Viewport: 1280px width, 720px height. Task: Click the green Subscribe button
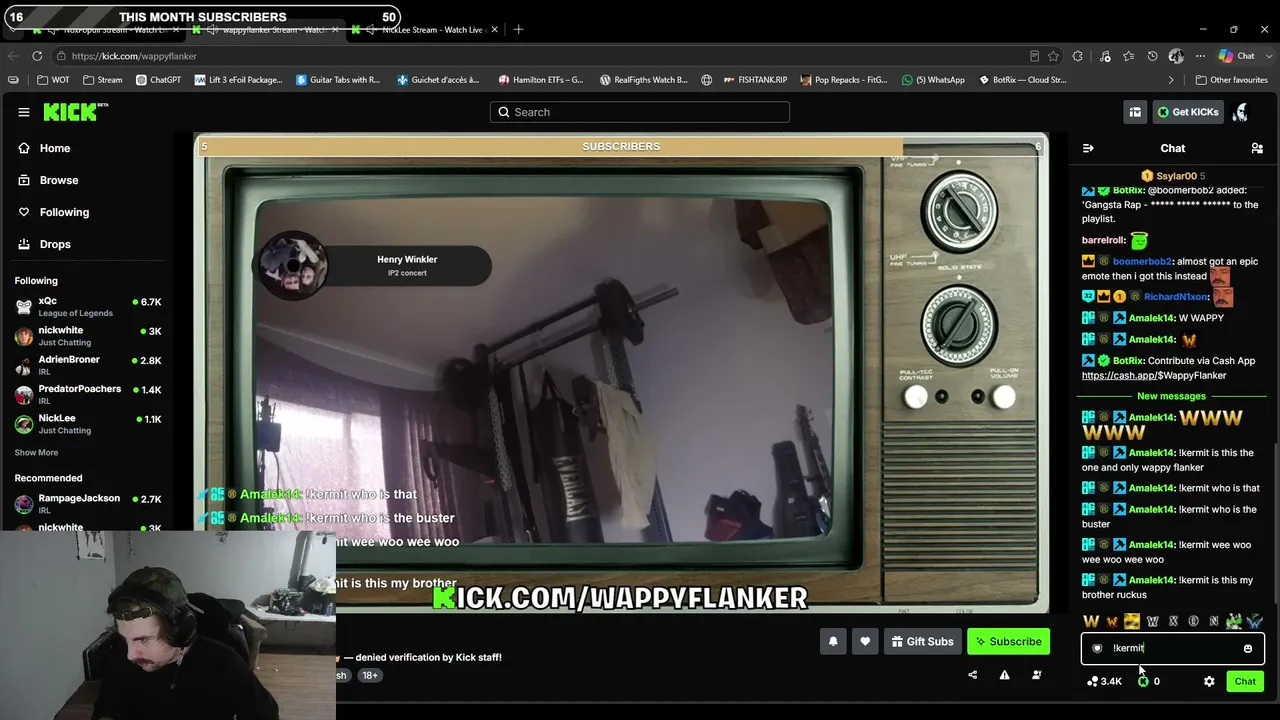click(x=1008, y=641)
